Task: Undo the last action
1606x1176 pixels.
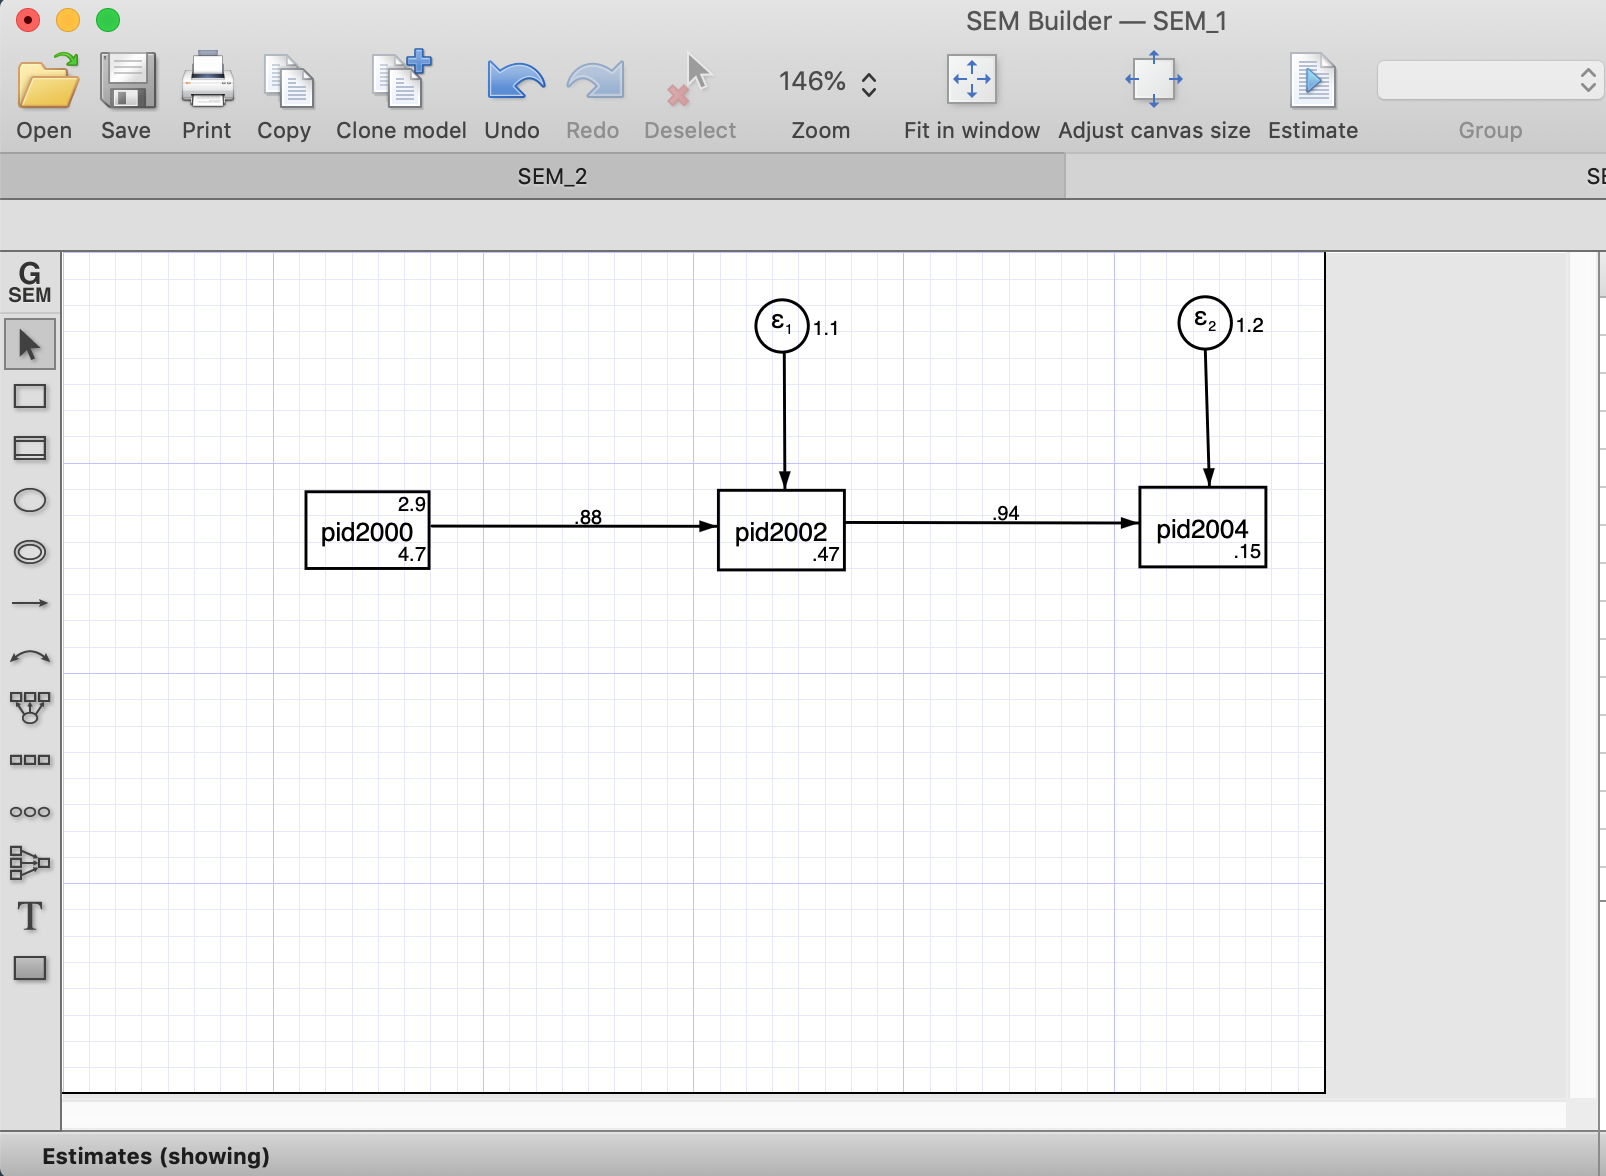Action: click(515, 80)
